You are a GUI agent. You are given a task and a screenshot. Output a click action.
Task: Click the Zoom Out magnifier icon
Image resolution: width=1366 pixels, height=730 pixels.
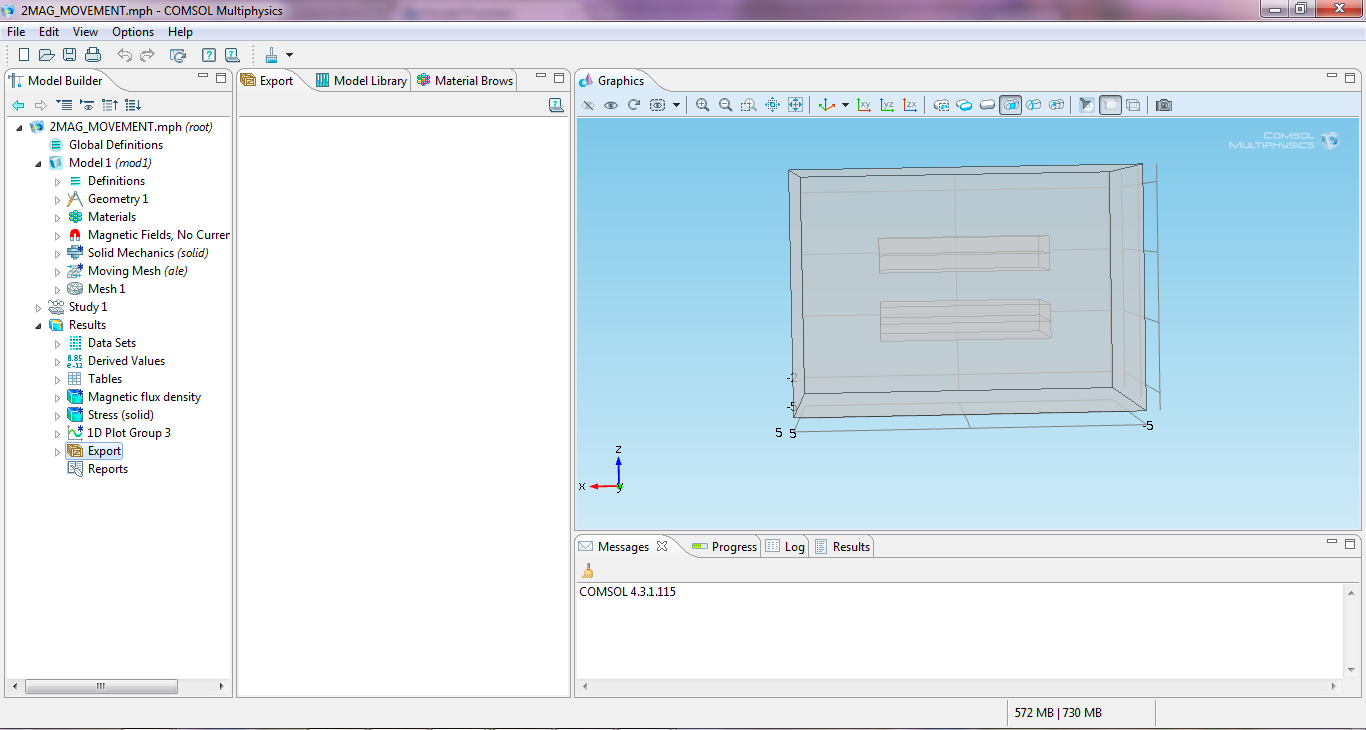point(726,105)
